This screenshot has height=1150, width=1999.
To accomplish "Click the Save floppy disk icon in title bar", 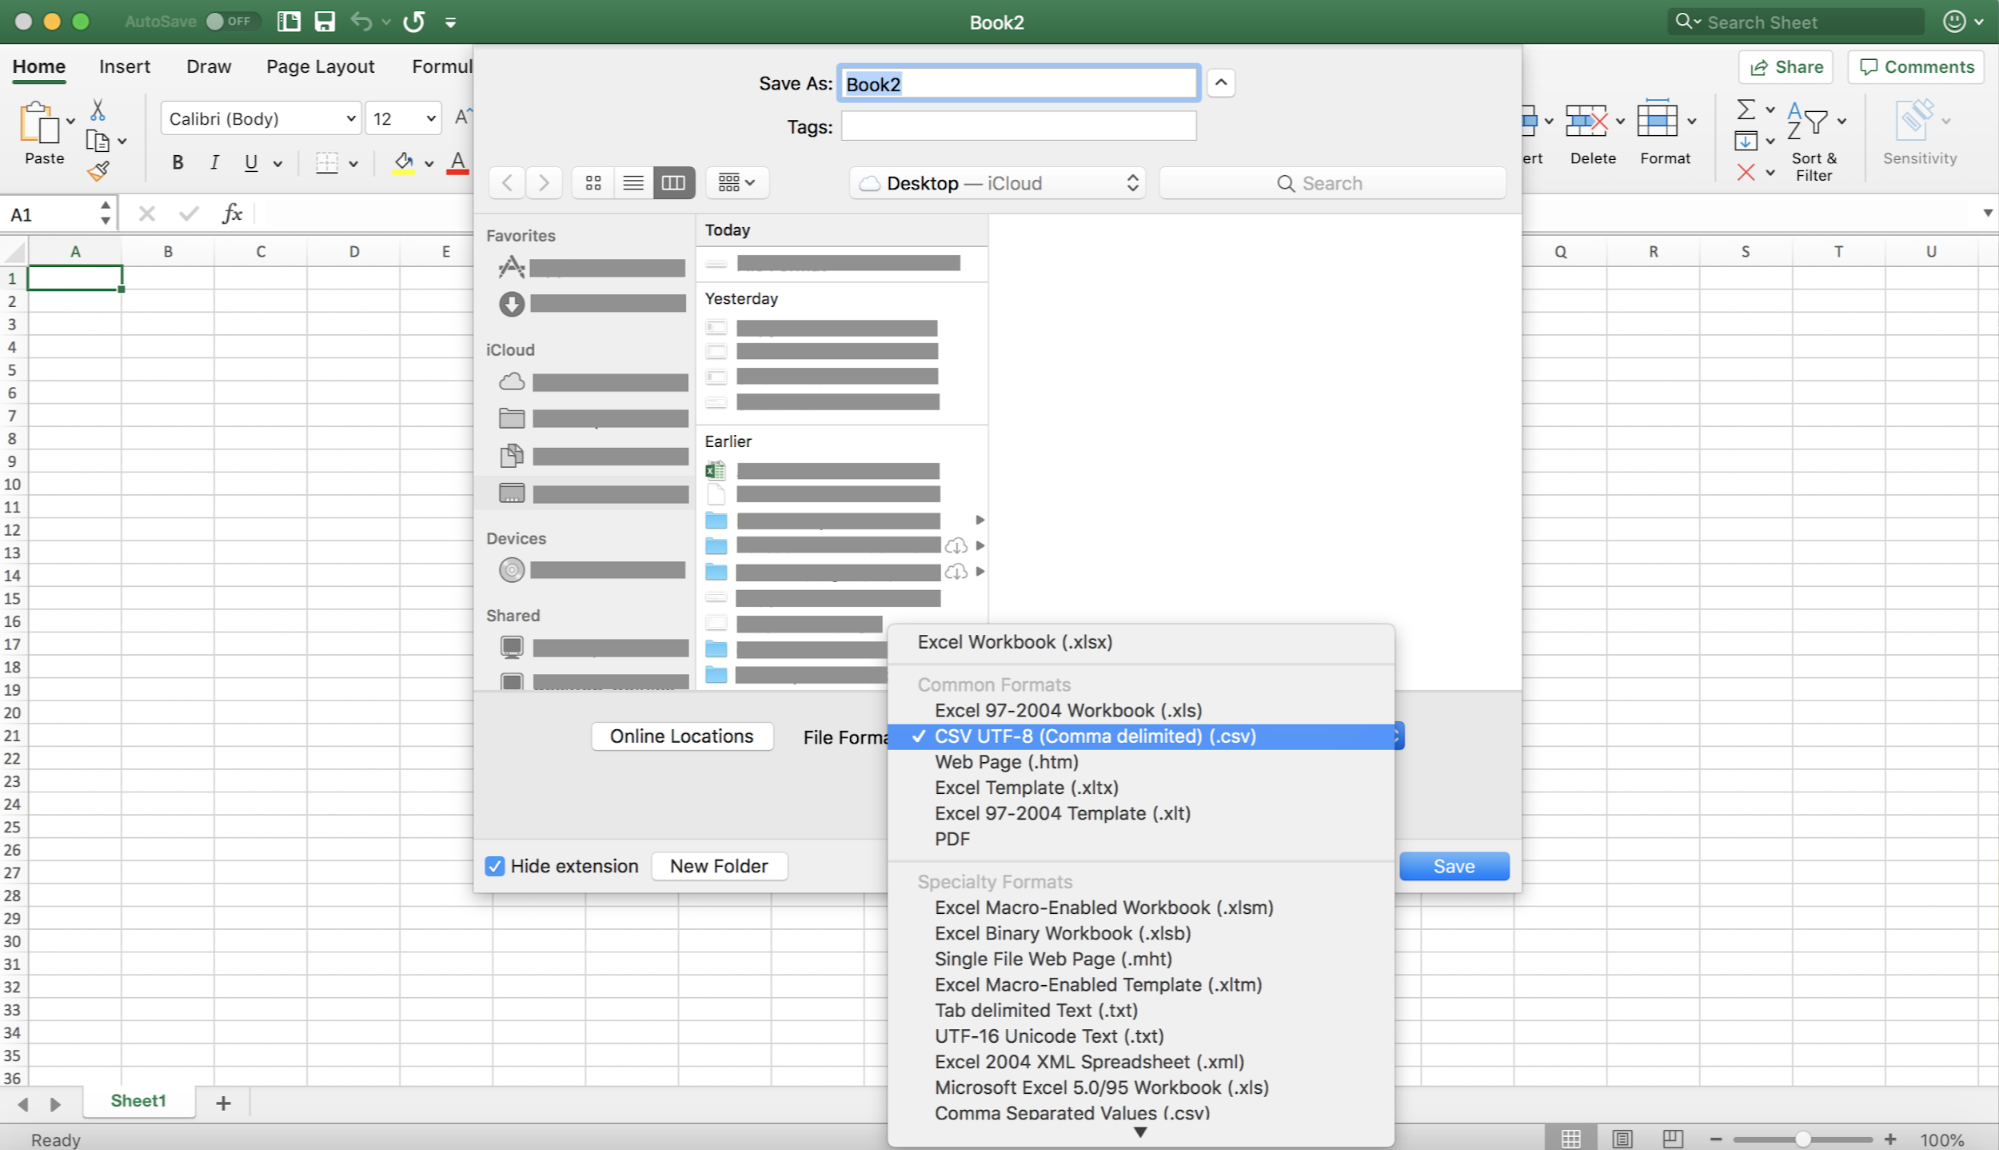I will click(324, 22).
